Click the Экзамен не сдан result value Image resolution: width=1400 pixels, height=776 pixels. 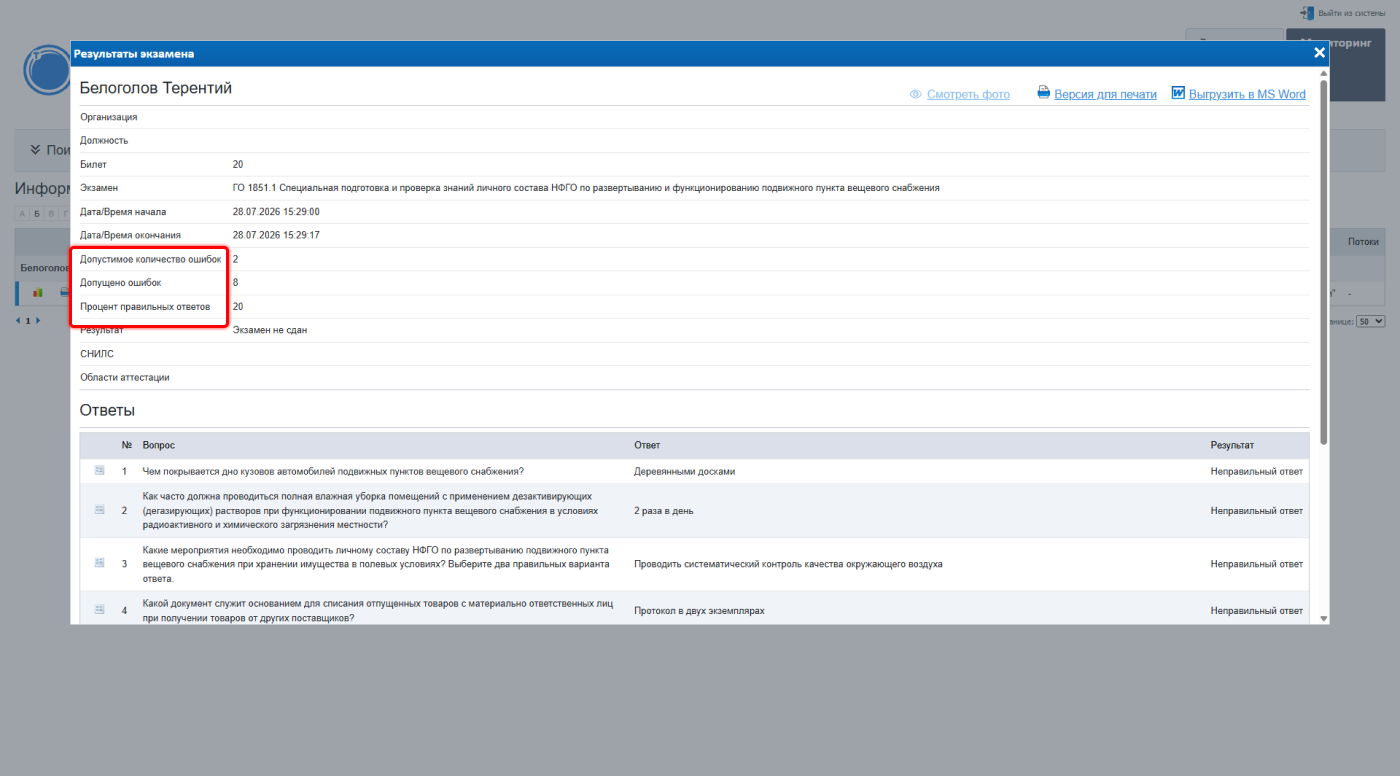pyautogui.click(x=270, y=330)
